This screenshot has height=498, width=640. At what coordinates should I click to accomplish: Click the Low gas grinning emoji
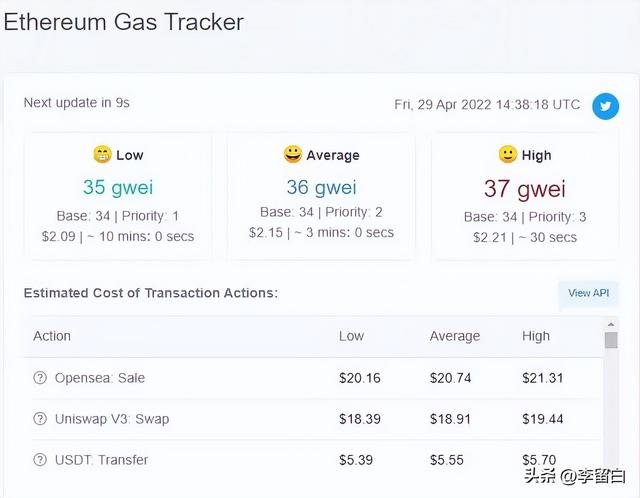pyautogui.click(x=101, y=155)
